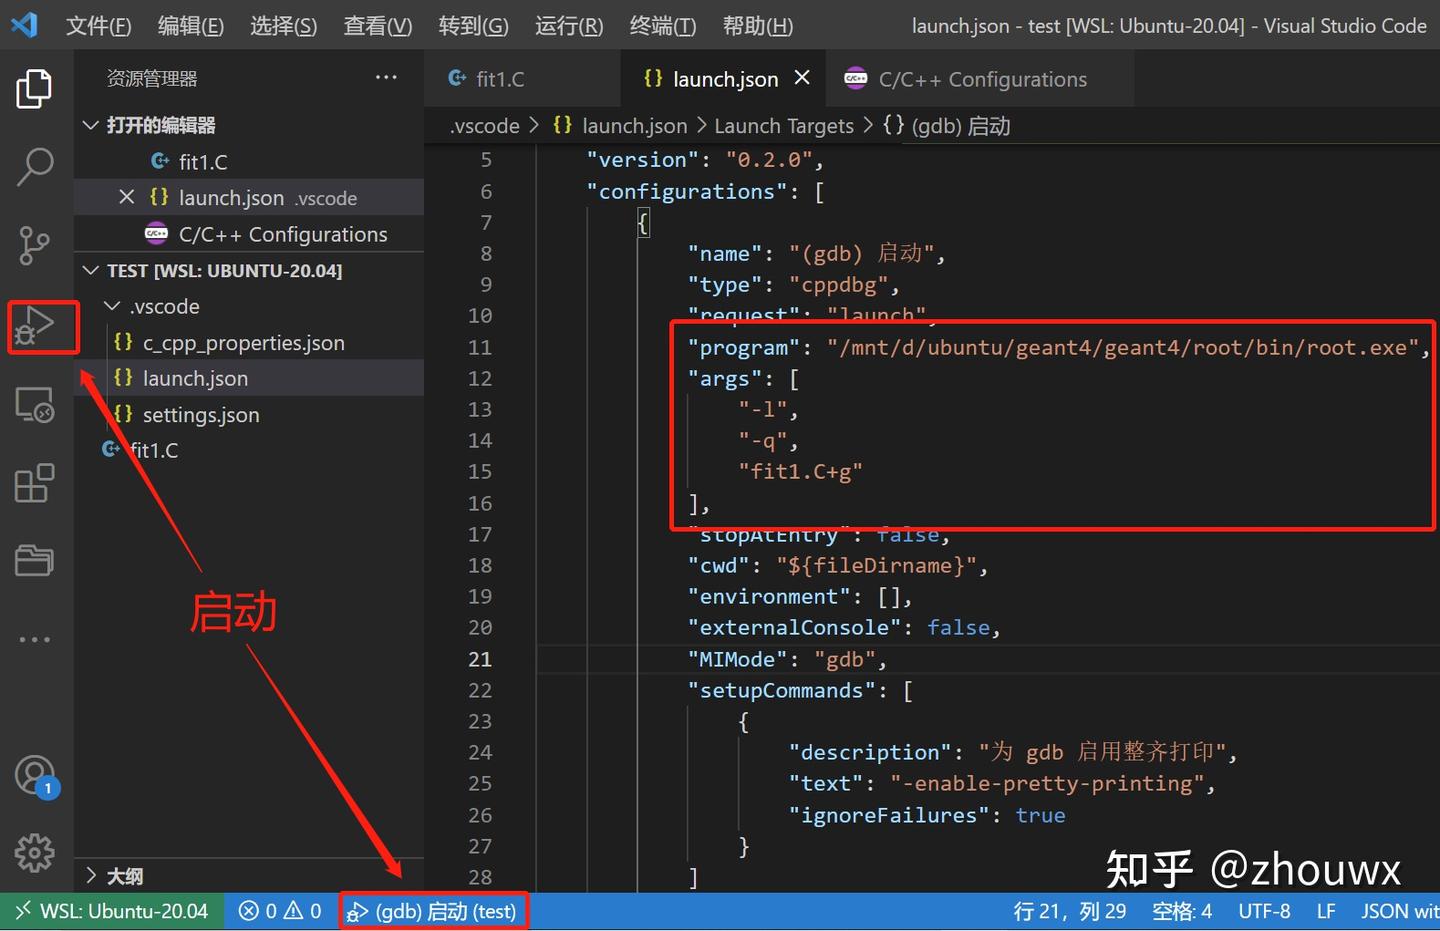Viewport: 1440px width, 931px height.
Task: Click the errors and warnings status icon
Action: click(280, 910)
